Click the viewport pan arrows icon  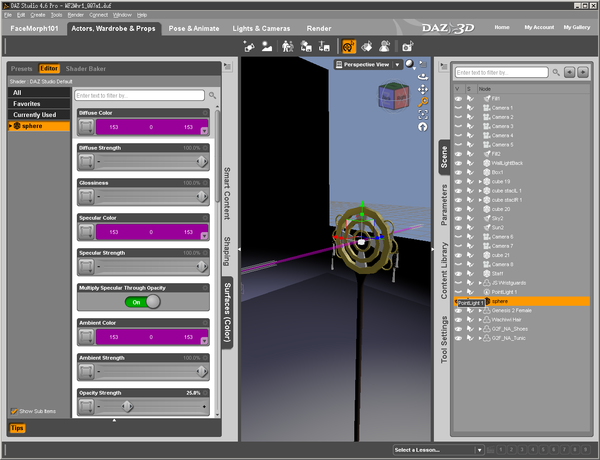423,90
